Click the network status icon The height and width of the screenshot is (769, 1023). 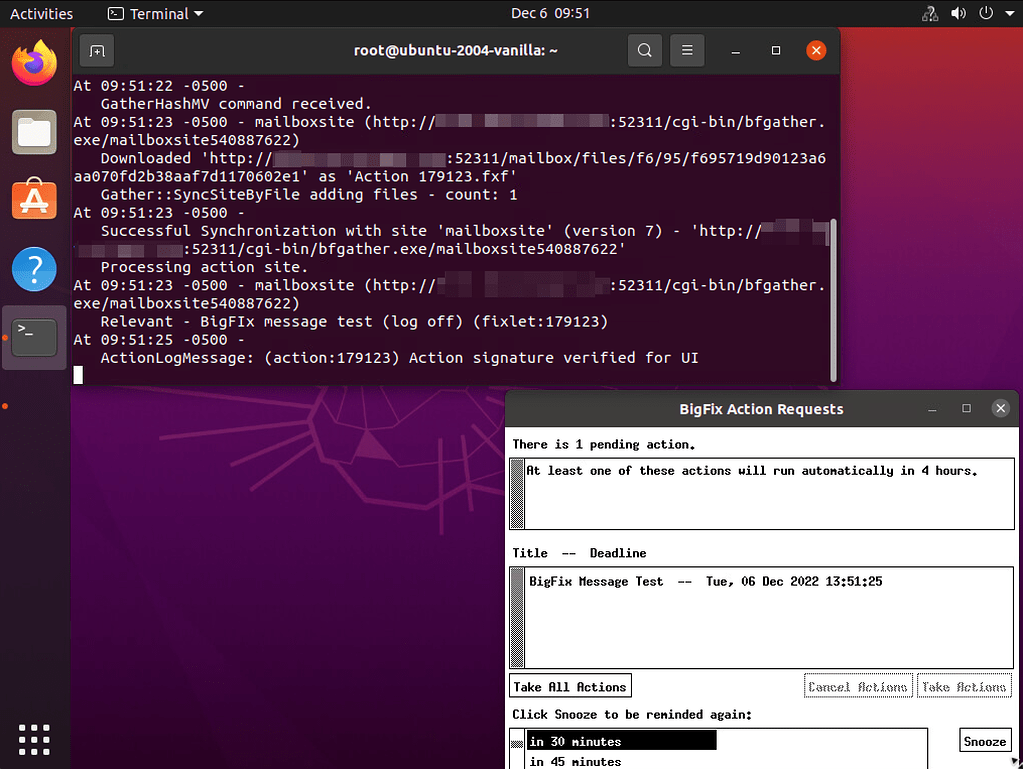click(x=929, y=13)
